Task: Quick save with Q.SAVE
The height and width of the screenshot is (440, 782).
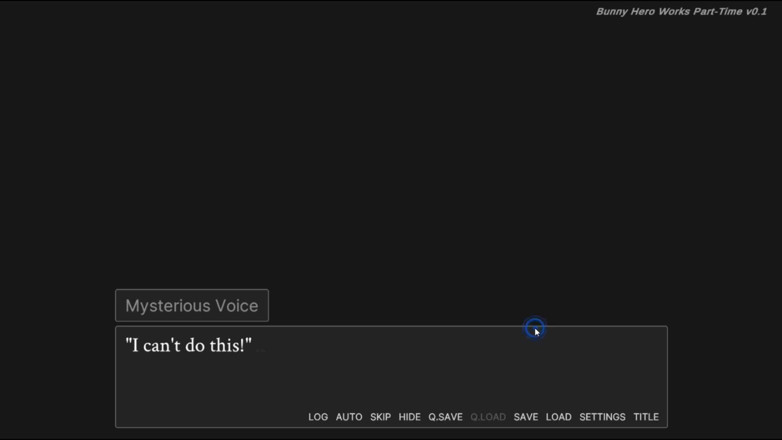Action: (x=445, y=417)
